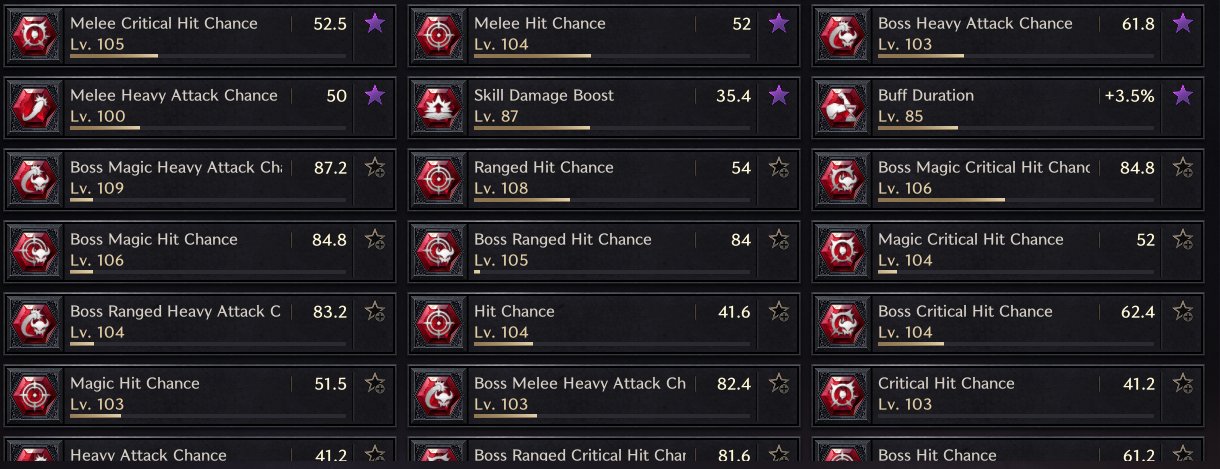Click the Boss Heavy Attack Chance icon

point(843,35)
